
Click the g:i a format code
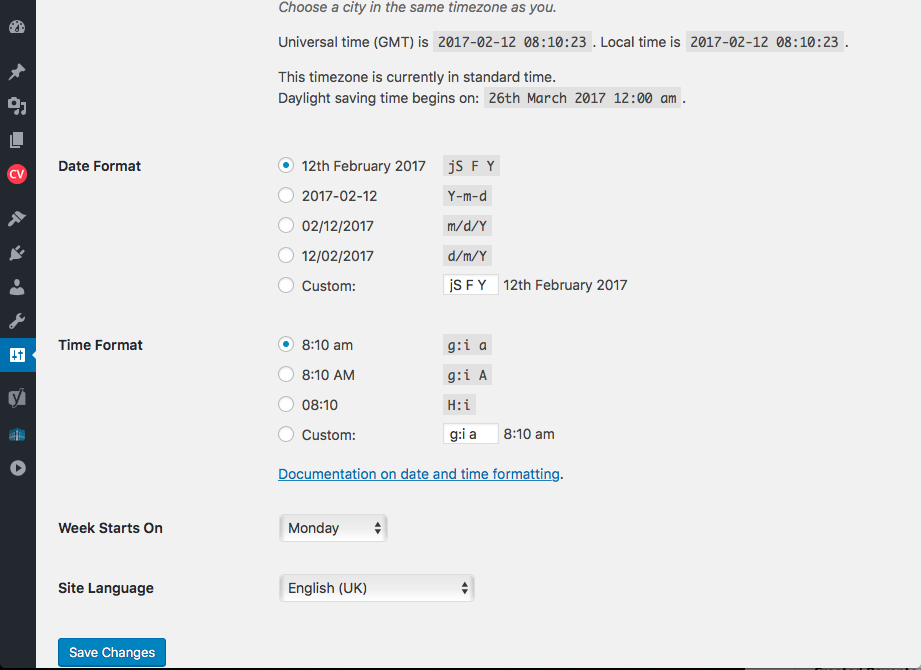tap(467, 345)
